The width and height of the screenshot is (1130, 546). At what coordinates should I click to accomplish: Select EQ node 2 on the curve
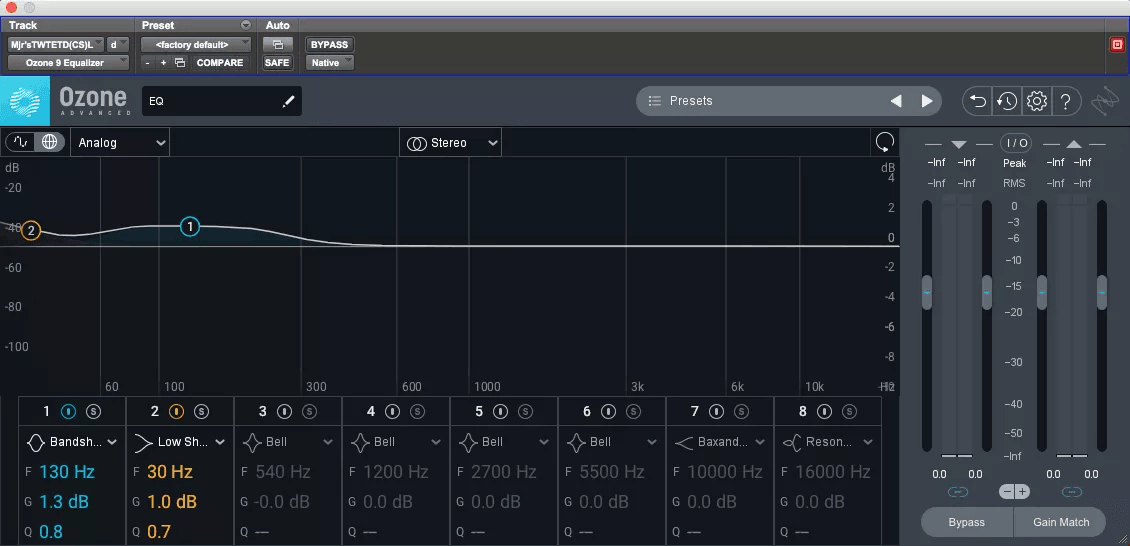pos(30,231)
